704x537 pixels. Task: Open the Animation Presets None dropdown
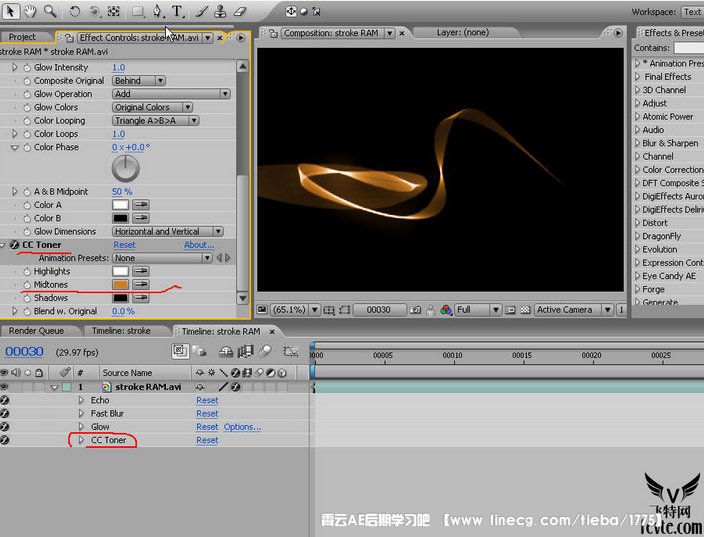pyautogui.click(x=162, y=258)
